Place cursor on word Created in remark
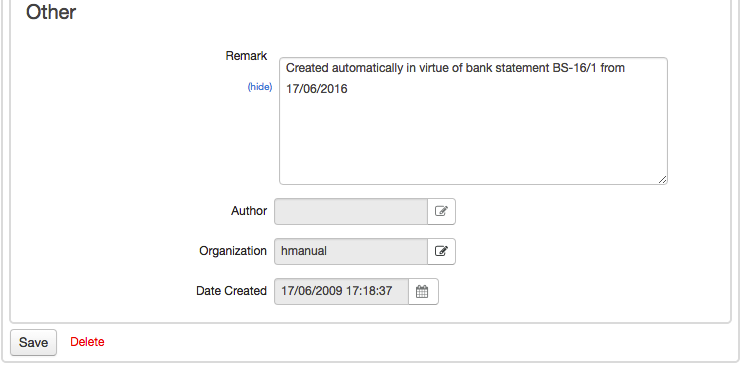 click(x=307, y=68)
